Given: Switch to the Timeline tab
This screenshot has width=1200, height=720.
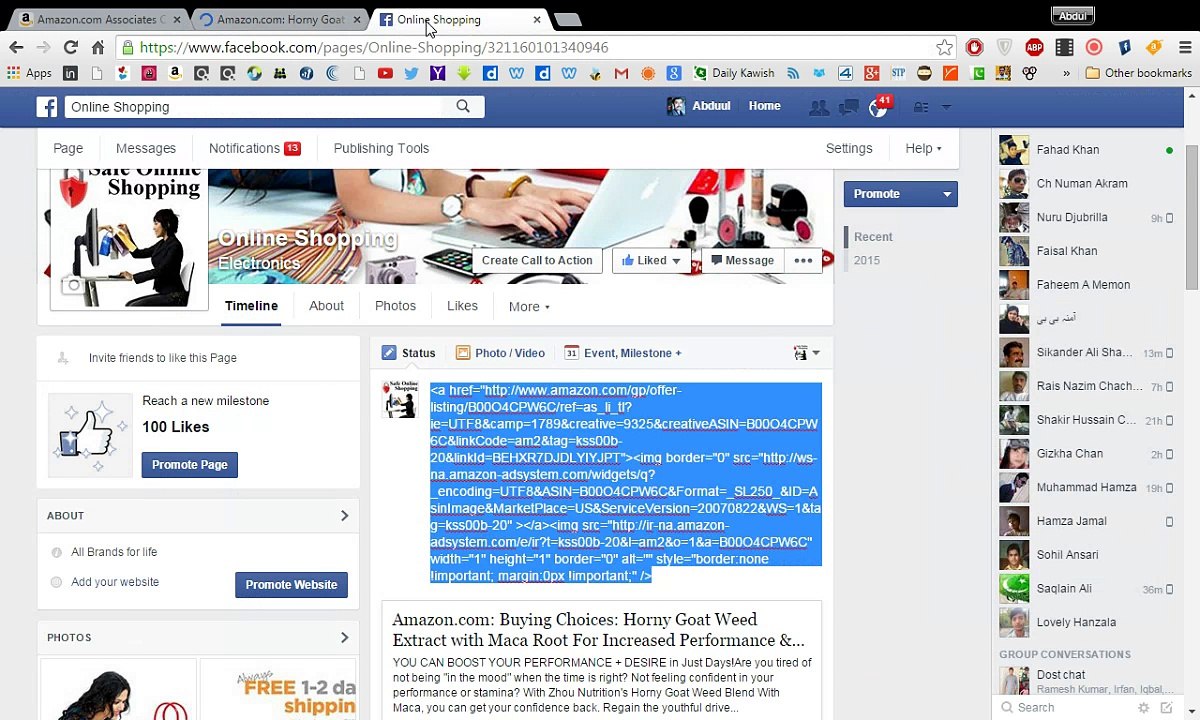Looking at the screenshot, I should pos(251,306).
